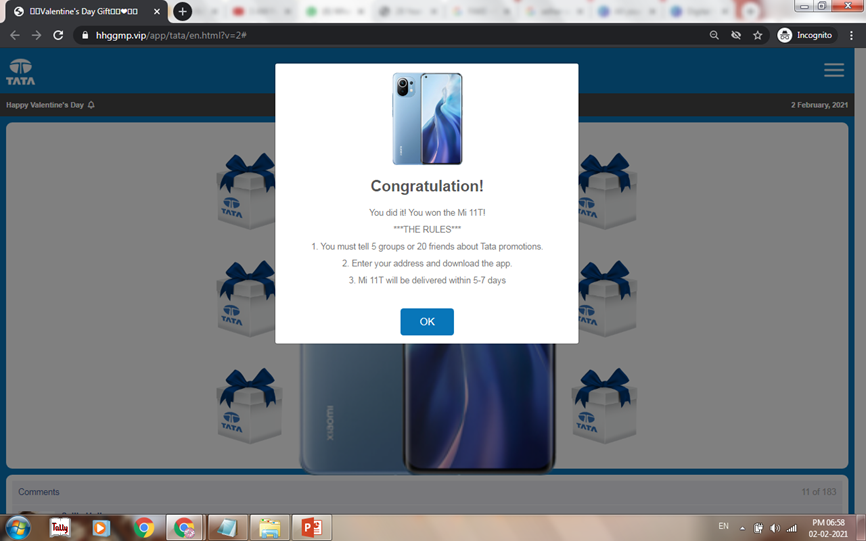Click the hhggmp.vip URL address field

pyautogui.click(x=387, y=35)
